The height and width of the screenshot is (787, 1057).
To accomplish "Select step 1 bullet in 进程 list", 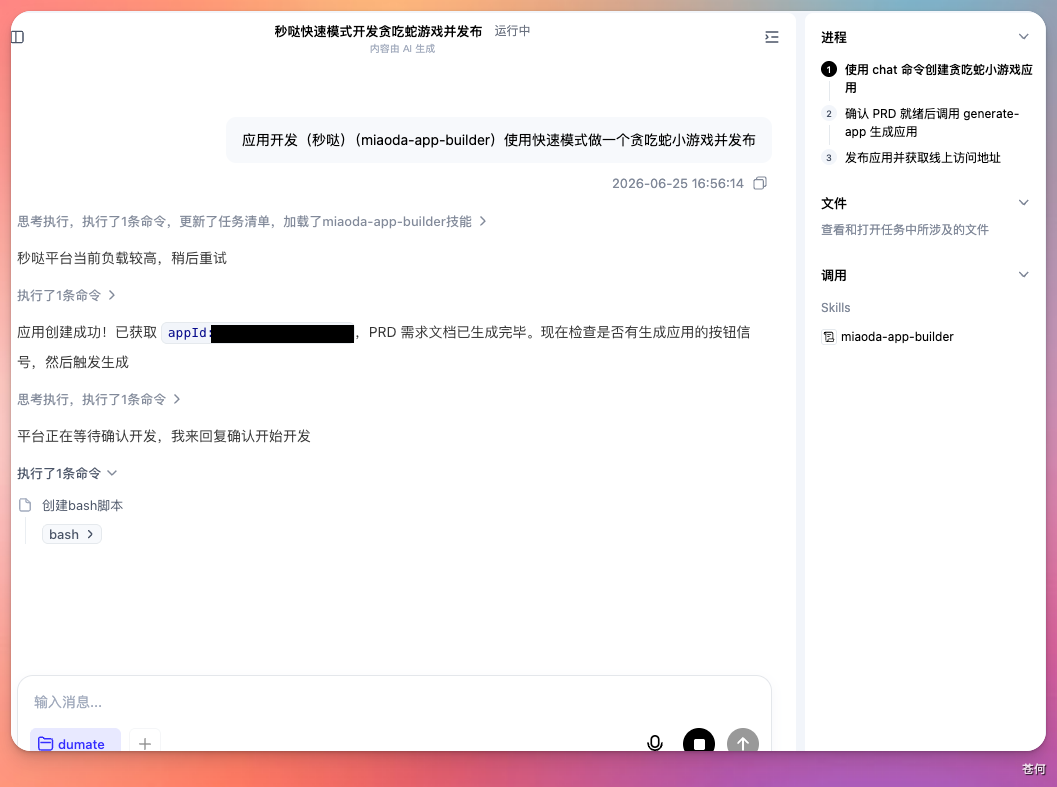I will (x=828, y=69).
